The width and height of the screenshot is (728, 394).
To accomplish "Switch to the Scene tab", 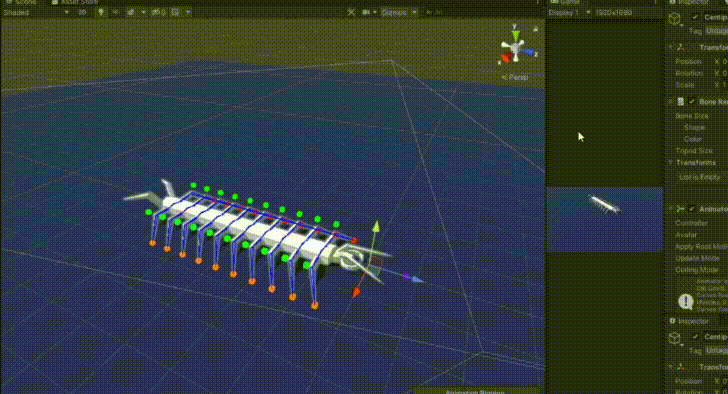I will click(x=22, y=2).
